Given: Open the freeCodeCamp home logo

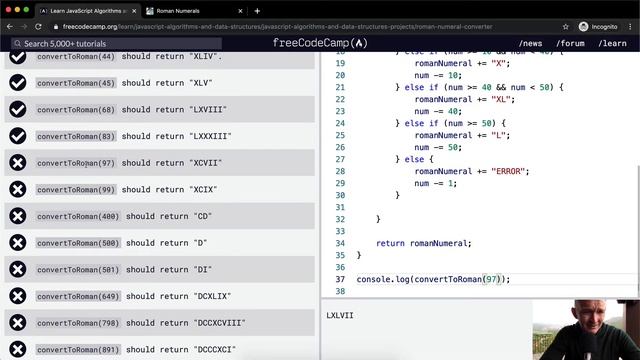Looking at the screenshot, I should pyautogui.click(x=320, y=43).
